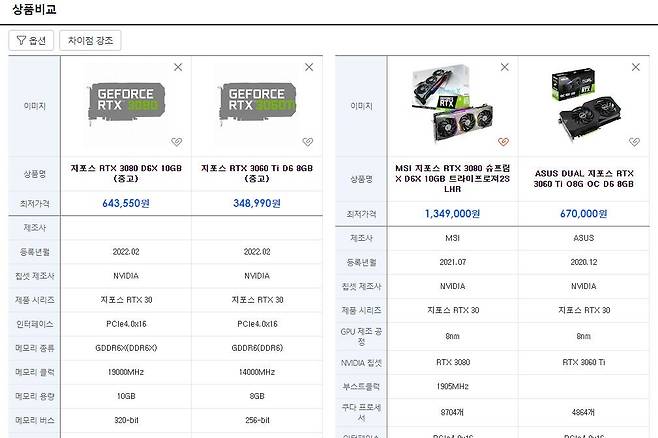
Task: Open GeForce RTX 3060 Ti placeholder image
Action: (257, 104)
